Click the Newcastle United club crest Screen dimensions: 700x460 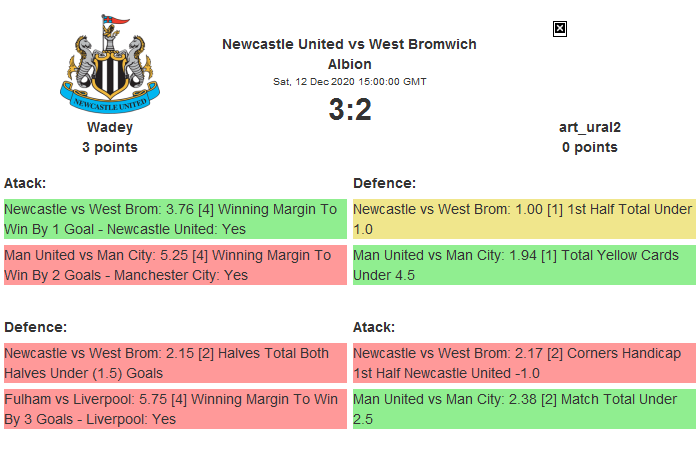[x=110, y=65]
